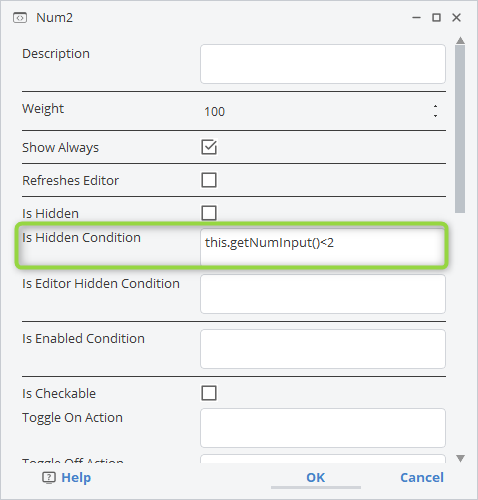478x500 pixels.
Task: Click into the Is Hidden Condition field
Action: [323, 247]
